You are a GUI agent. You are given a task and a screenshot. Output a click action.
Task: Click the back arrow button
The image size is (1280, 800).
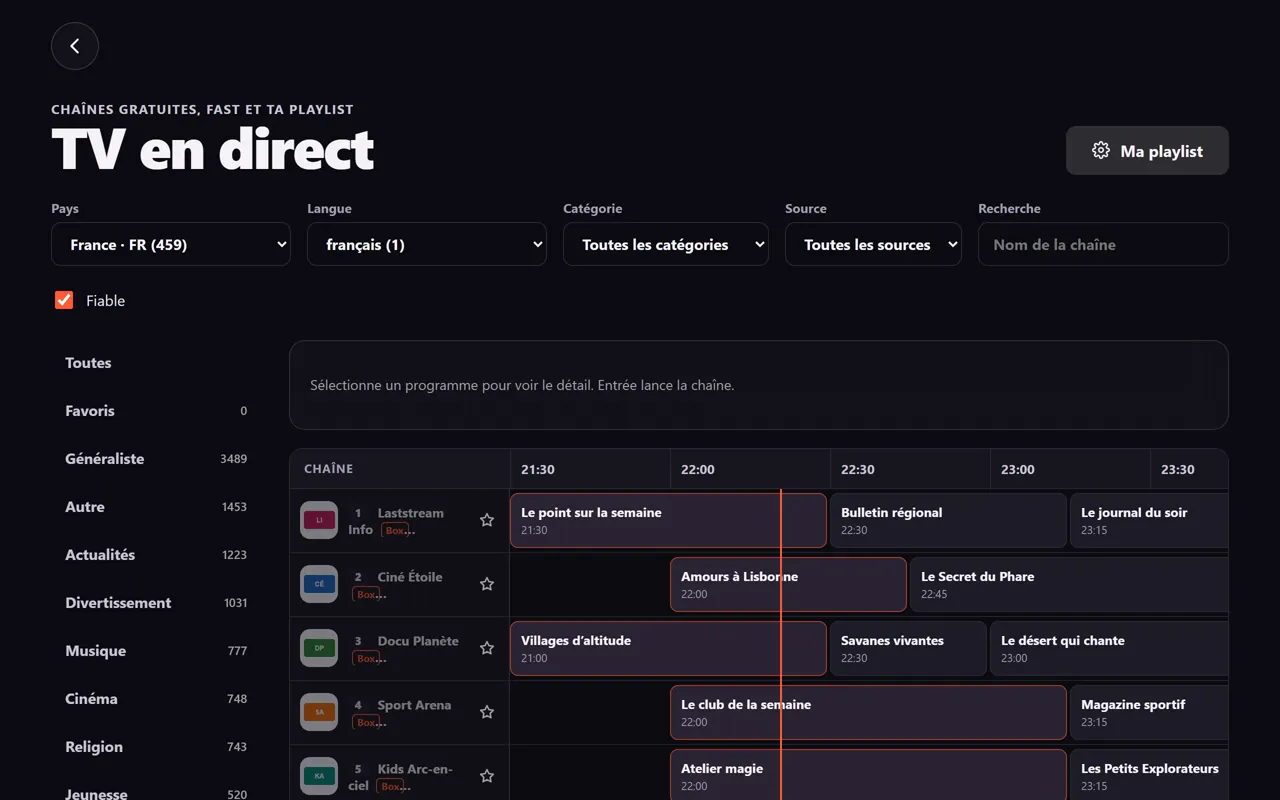coord(75,46)
